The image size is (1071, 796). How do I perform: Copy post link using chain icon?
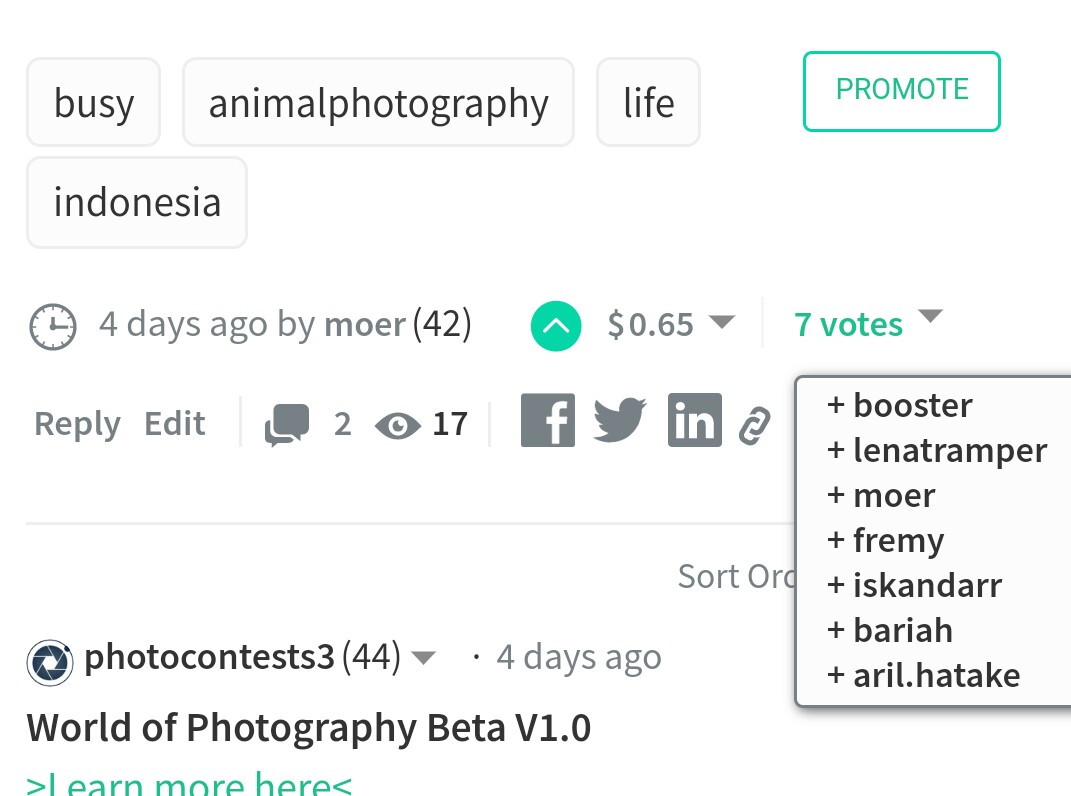[755, 426]
